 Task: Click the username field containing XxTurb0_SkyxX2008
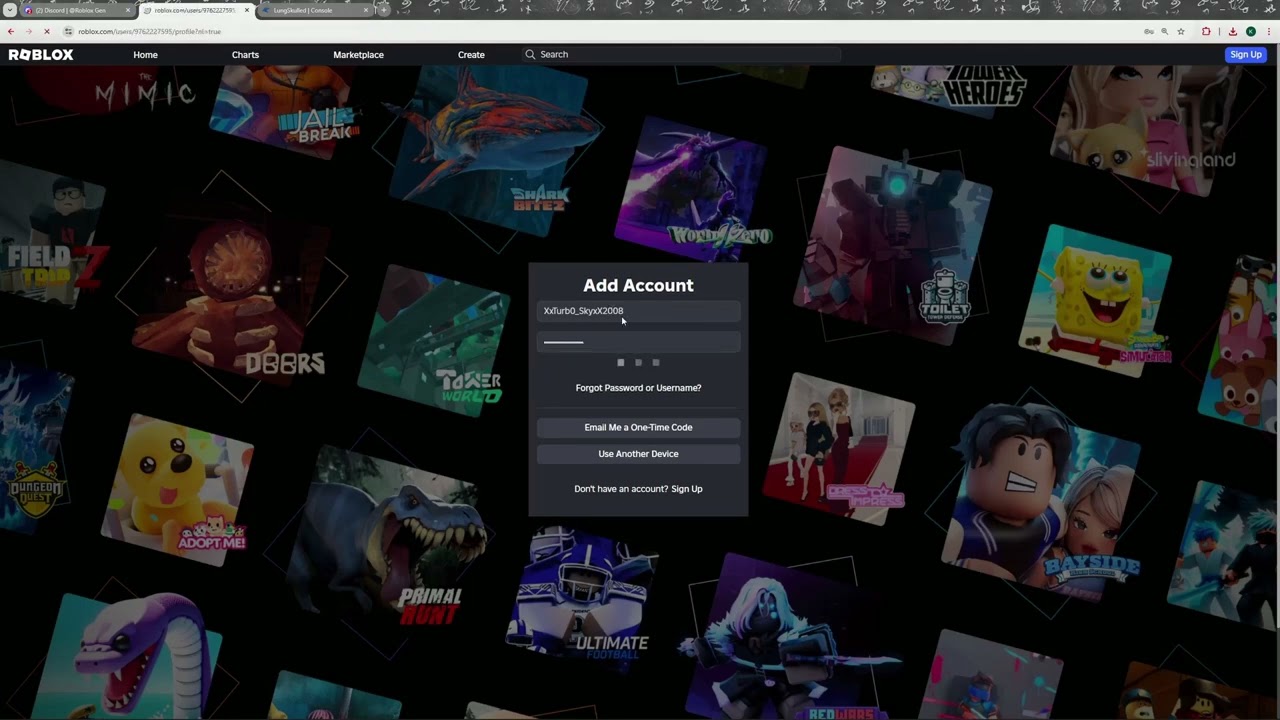pyautogui.click(x=638, y=311)
